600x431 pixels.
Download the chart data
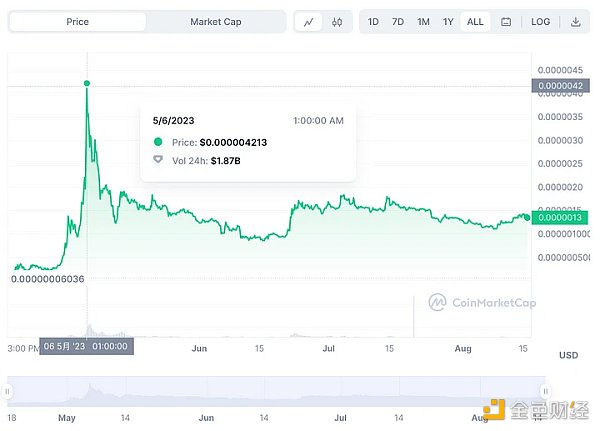click(x=575, y=22)
